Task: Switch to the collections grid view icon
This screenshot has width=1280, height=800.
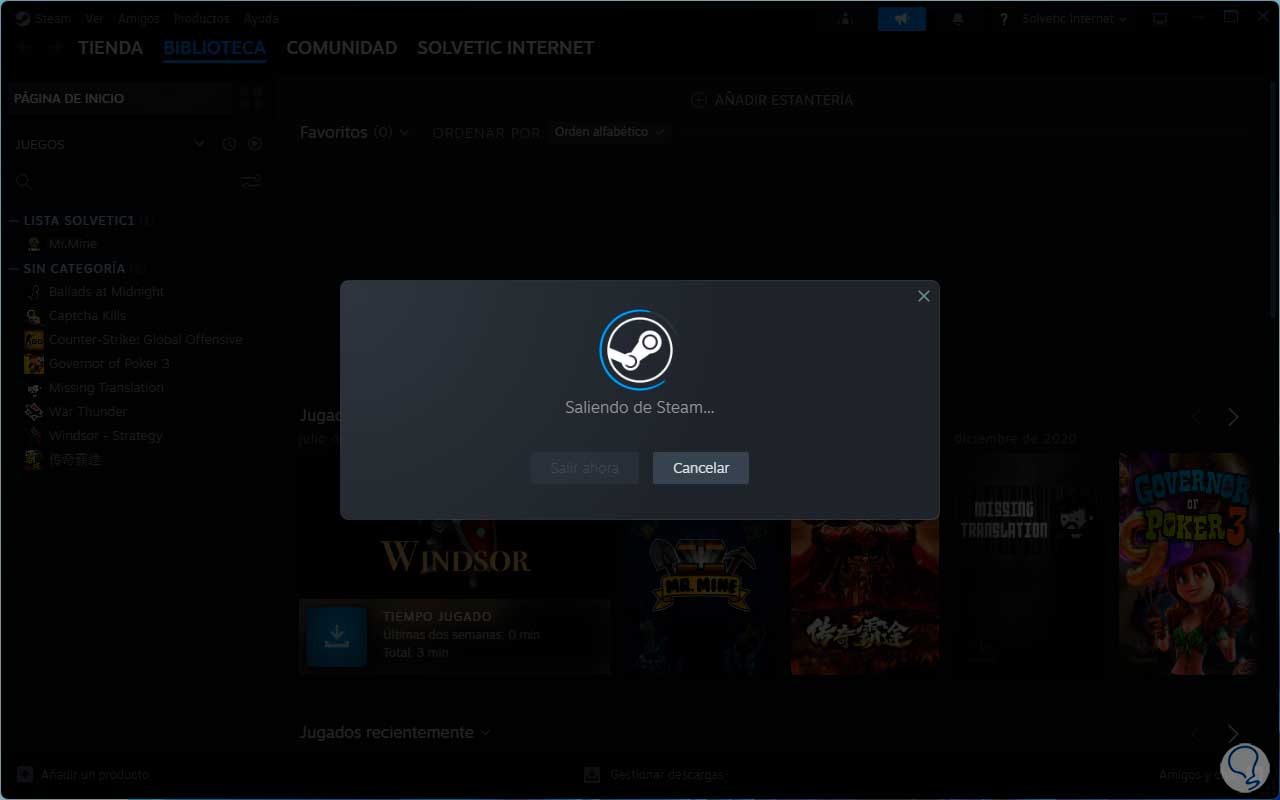Action: tap(252, 98)
